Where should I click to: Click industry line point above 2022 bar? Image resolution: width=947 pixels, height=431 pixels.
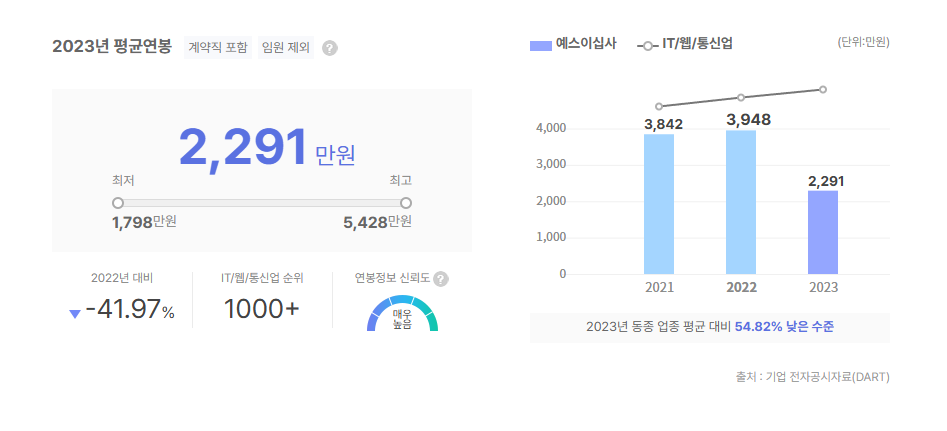click(x=741, y=97)
